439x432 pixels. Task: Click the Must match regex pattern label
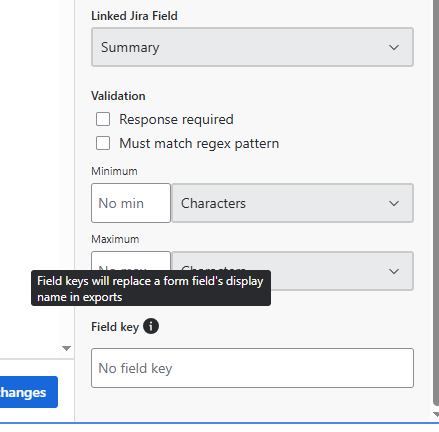pyautogui.click(x=199, y=143)
